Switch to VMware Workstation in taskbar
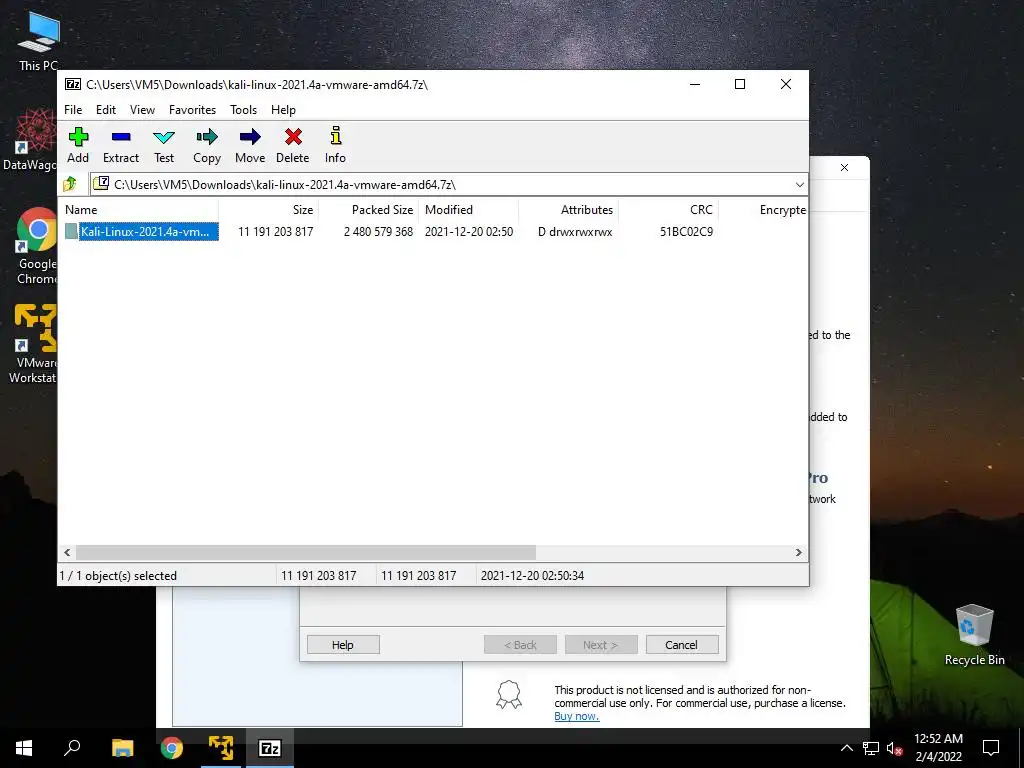This screenshot has height=768, width=1024. pos(221,748)
